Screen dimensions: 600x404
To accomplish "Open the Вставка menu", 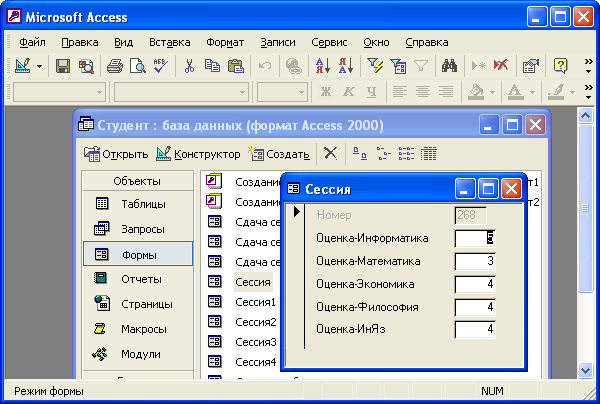I will [x=170, y=42].
